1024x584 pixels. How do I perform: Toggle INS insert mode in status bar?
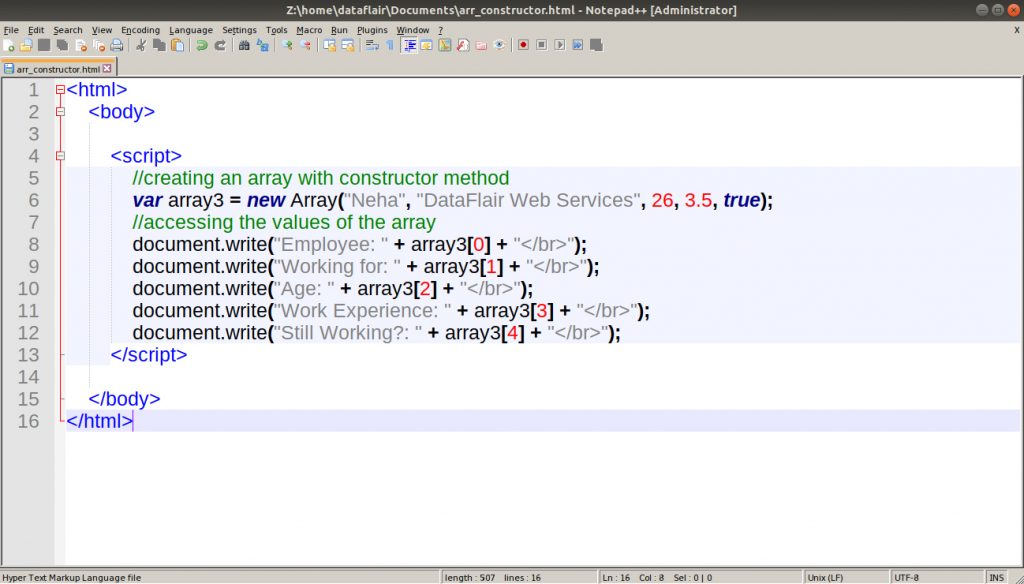[997, 577]
